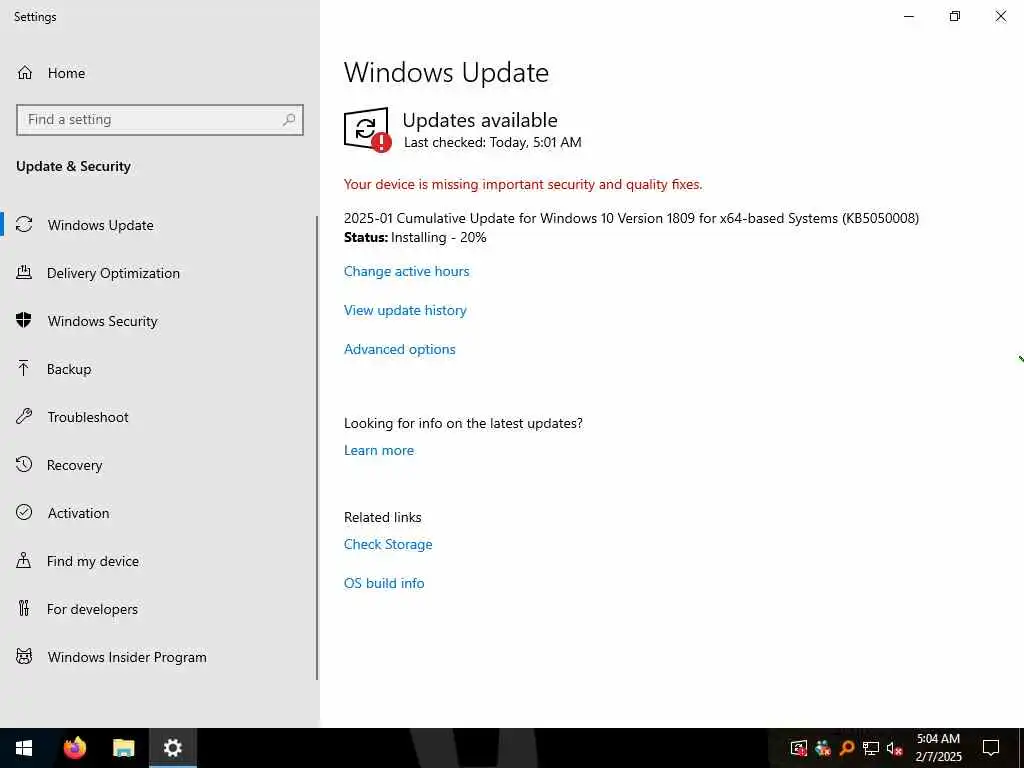Image resolution: width=1024 pixels, height=768 pixels.
Task: Click the sidebar vertical scrollbar
Action: tap(317, 447)
